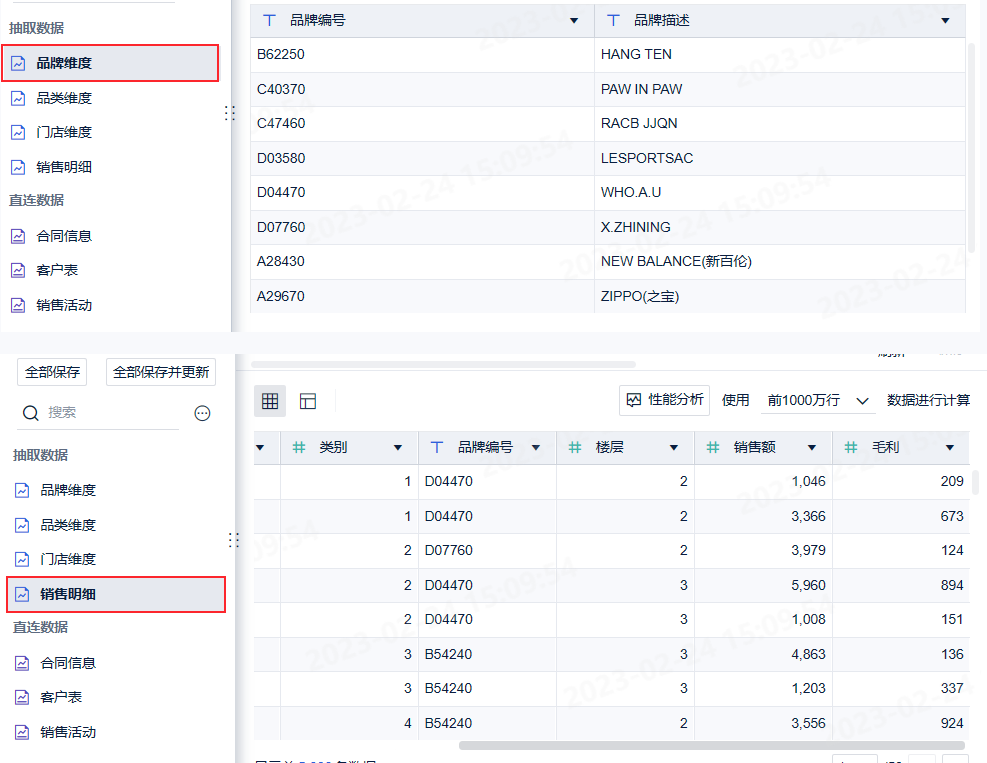Open the 销售额 column dropdown

click(811, 448)
